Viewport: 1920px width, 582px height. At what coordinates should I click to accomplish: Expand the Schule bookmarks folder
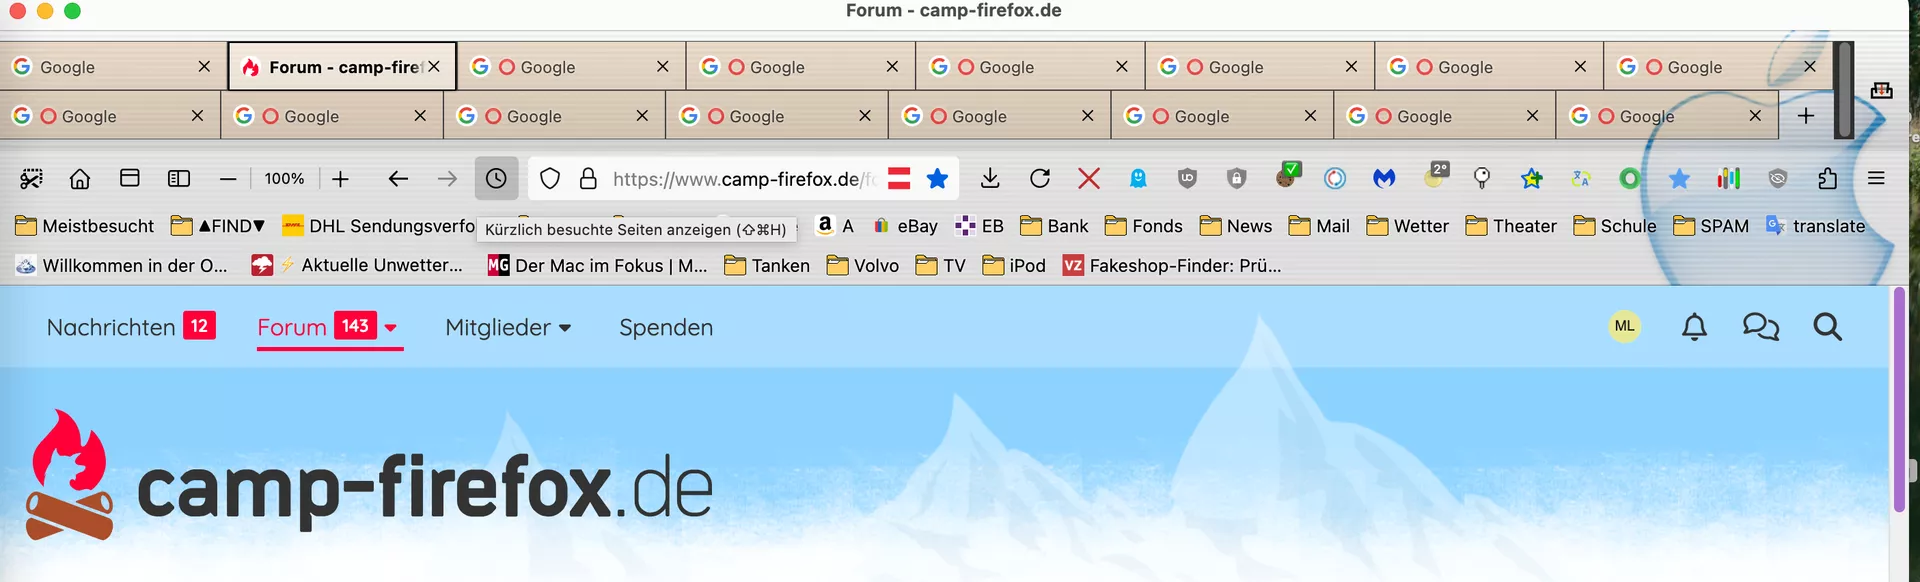click(x=1615, y=226)
